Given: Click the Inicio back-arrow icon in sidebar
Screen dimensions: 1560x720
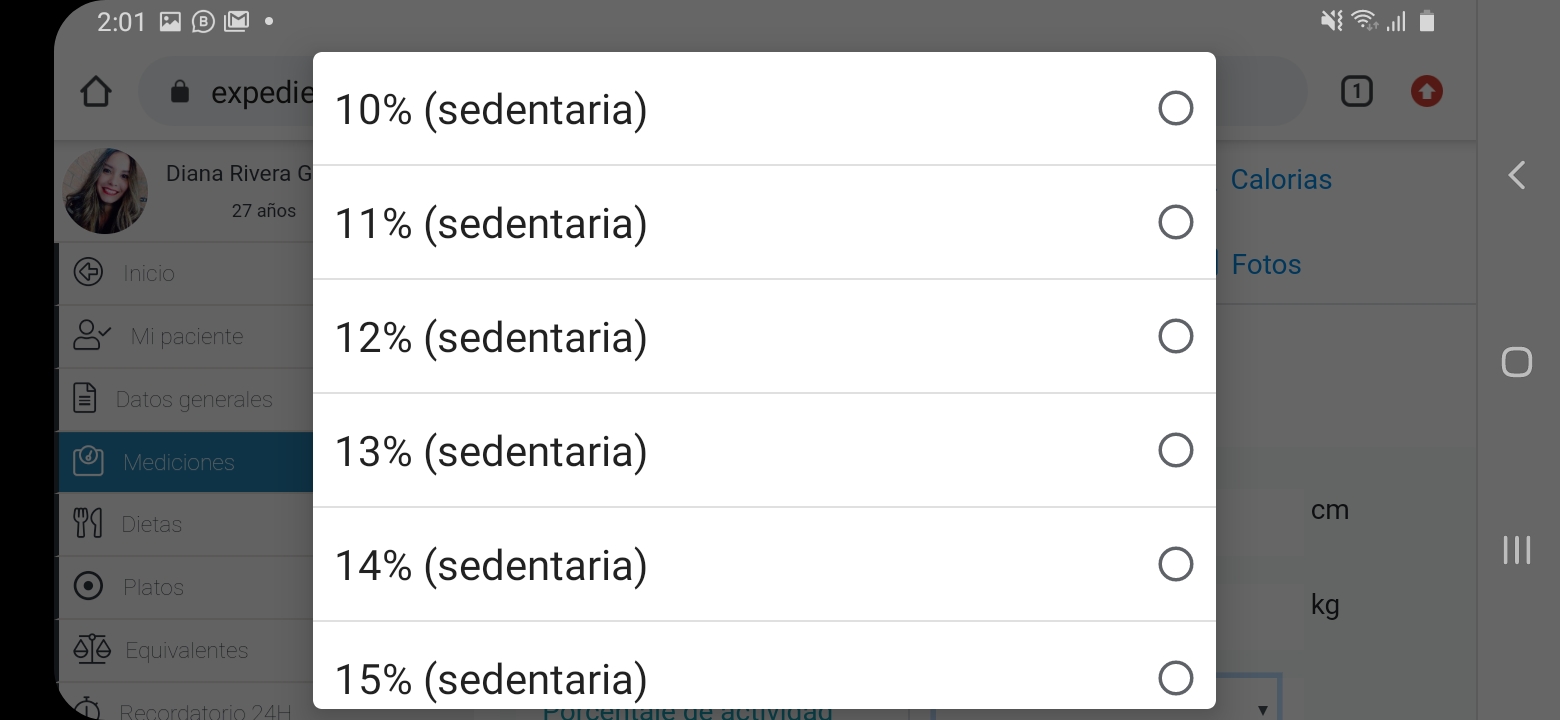Looking at the screenshot, I should [x=89, y=272].
